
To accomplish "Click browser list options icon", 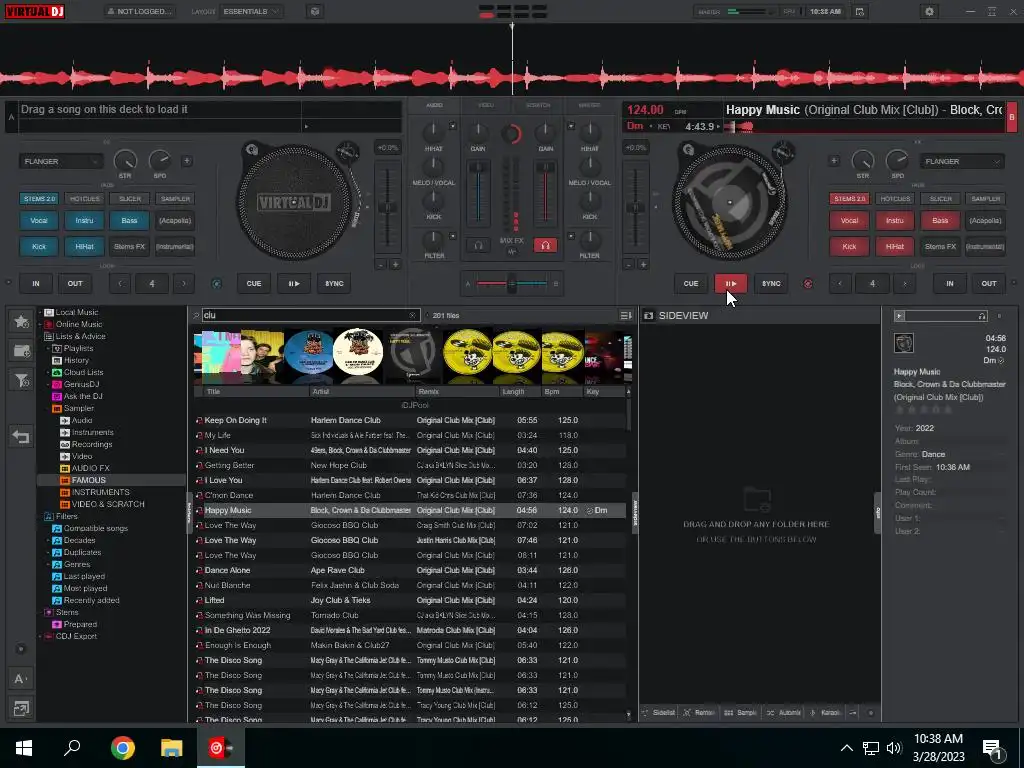I will tap(626, 315).
